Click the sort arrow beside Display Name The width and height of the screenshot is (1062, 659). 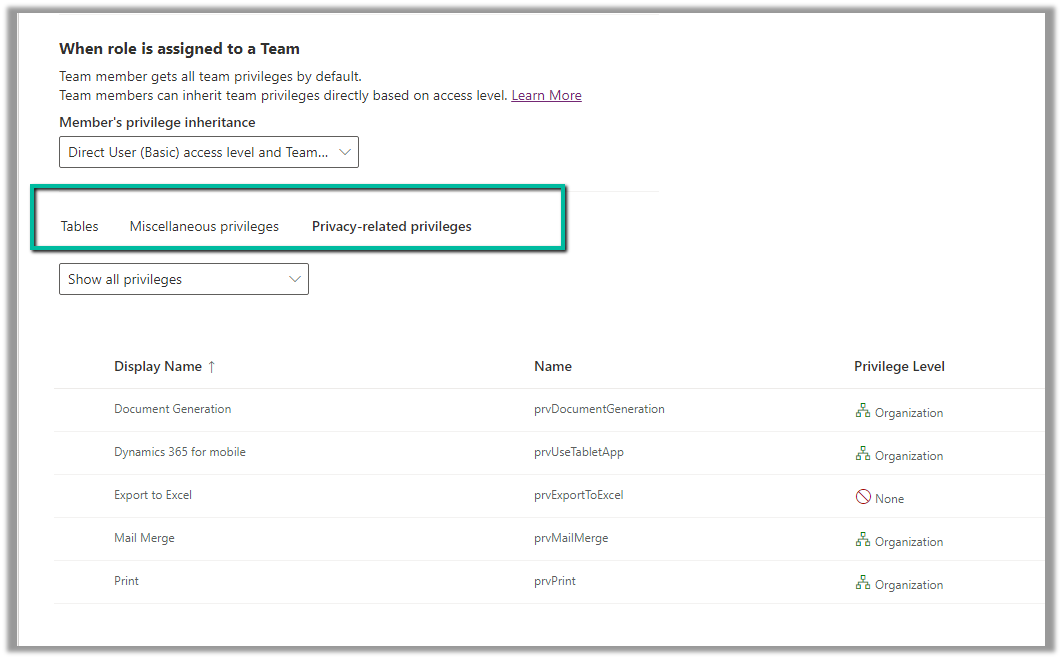tap(211, 367)
